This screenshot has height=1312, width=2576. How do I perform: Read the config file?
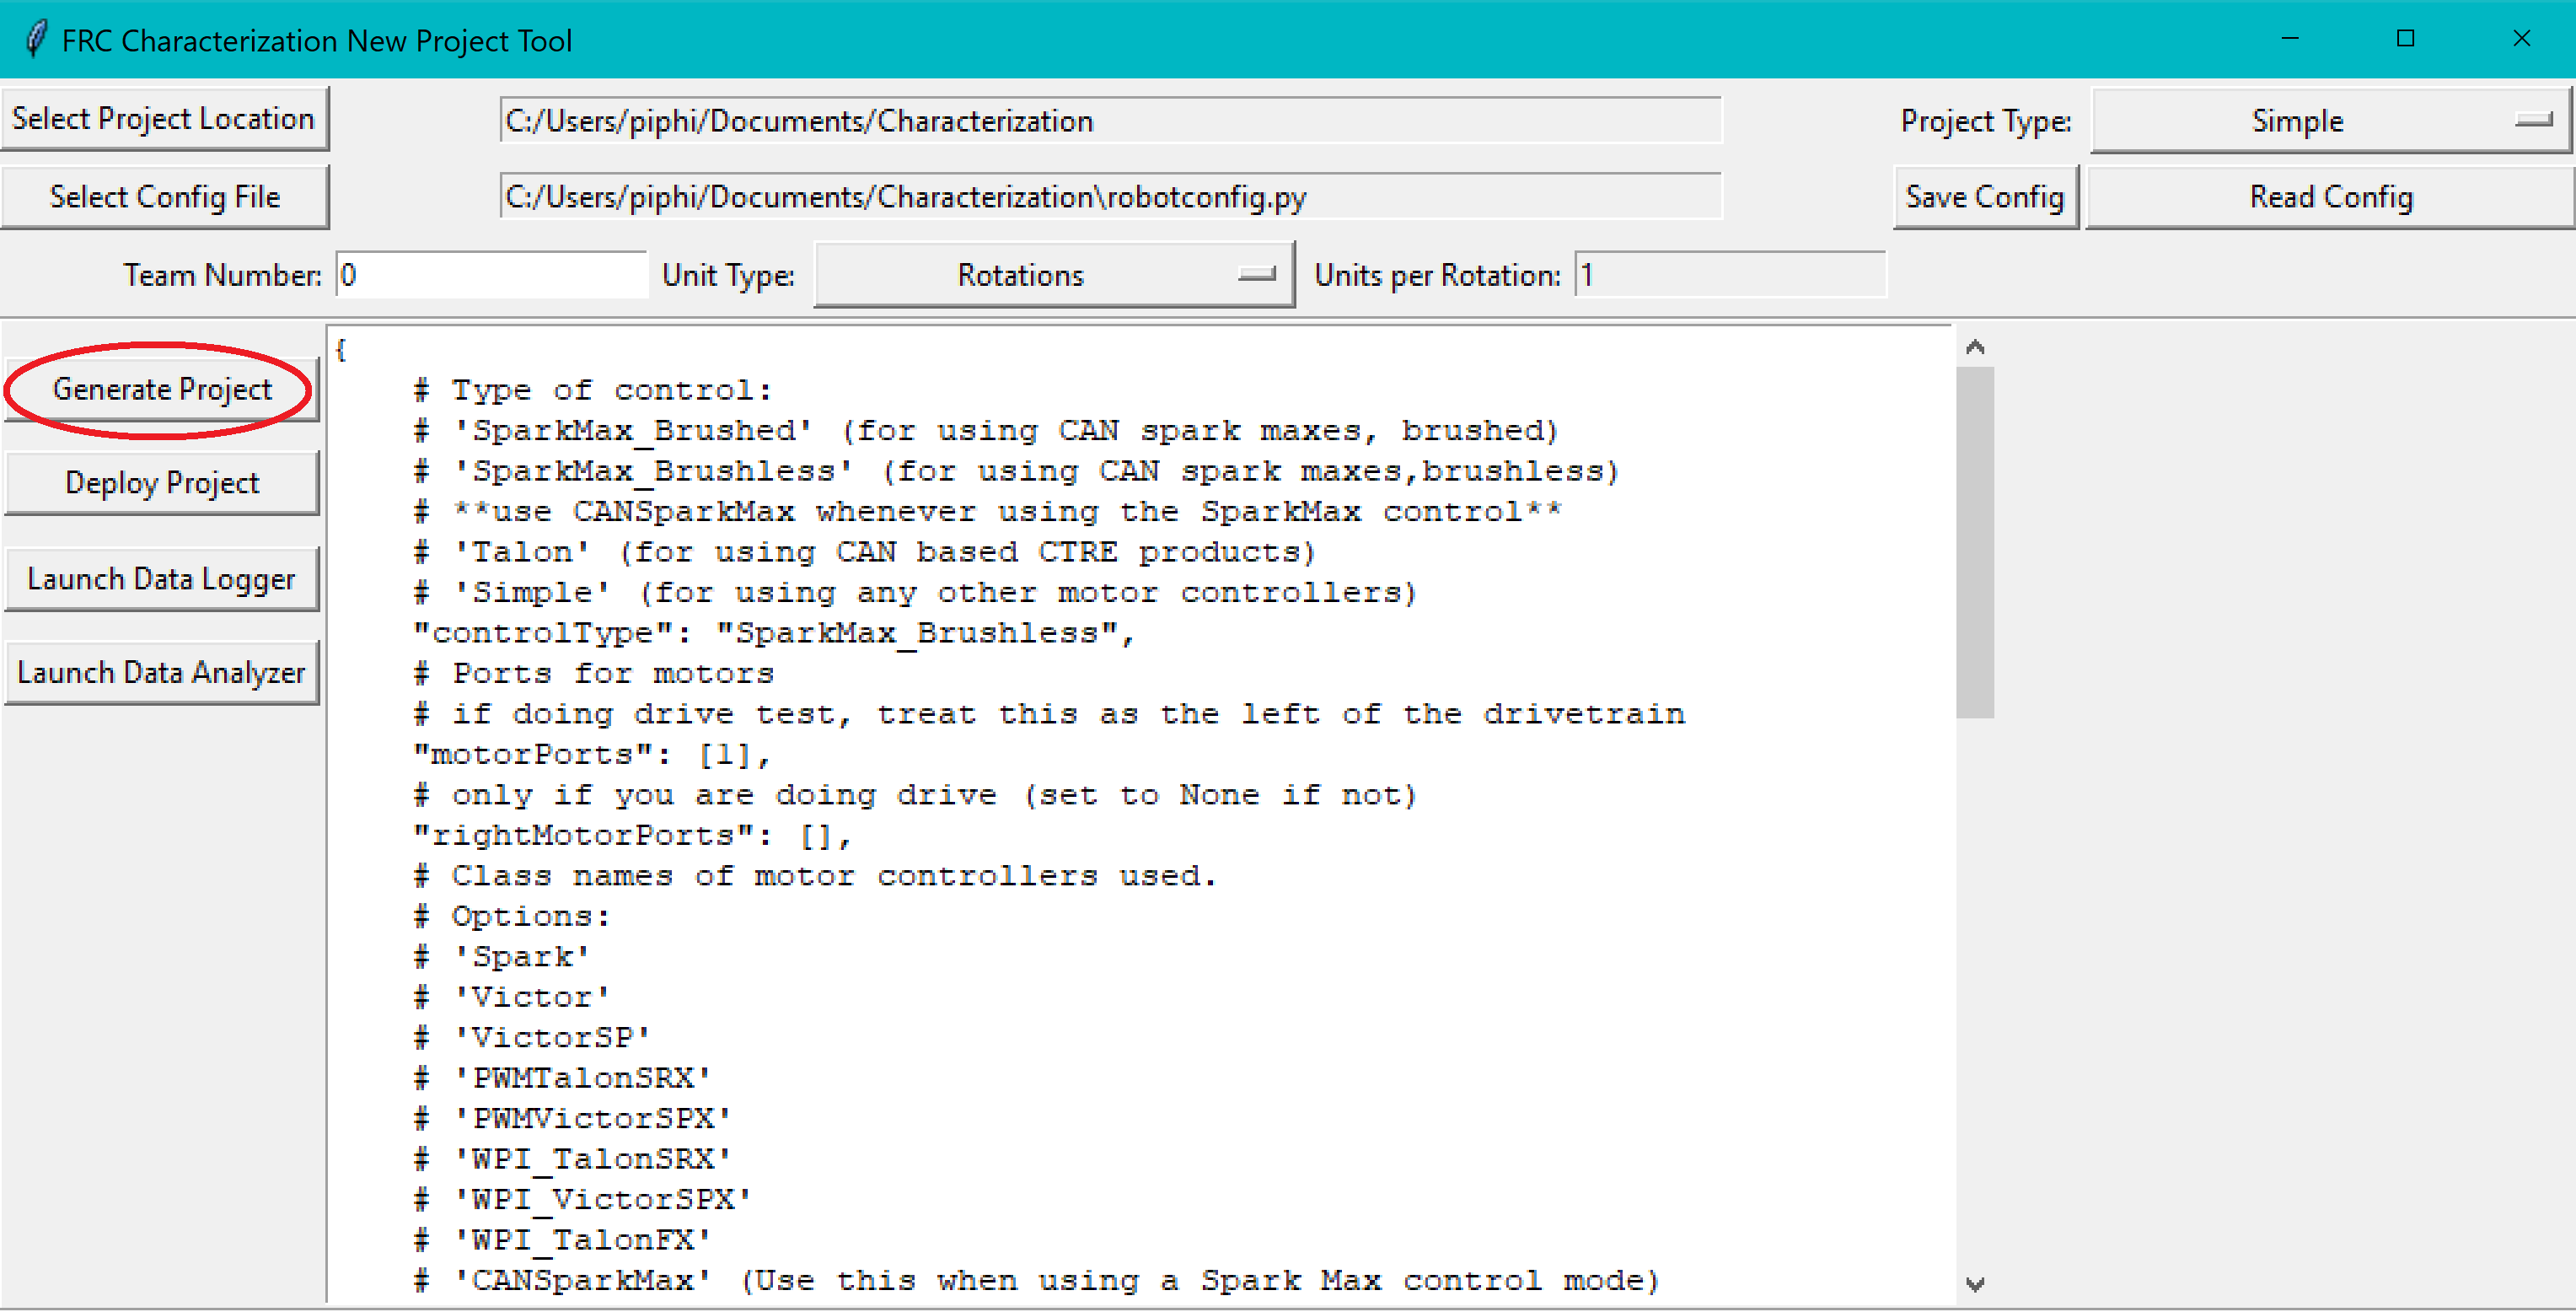2330,197
